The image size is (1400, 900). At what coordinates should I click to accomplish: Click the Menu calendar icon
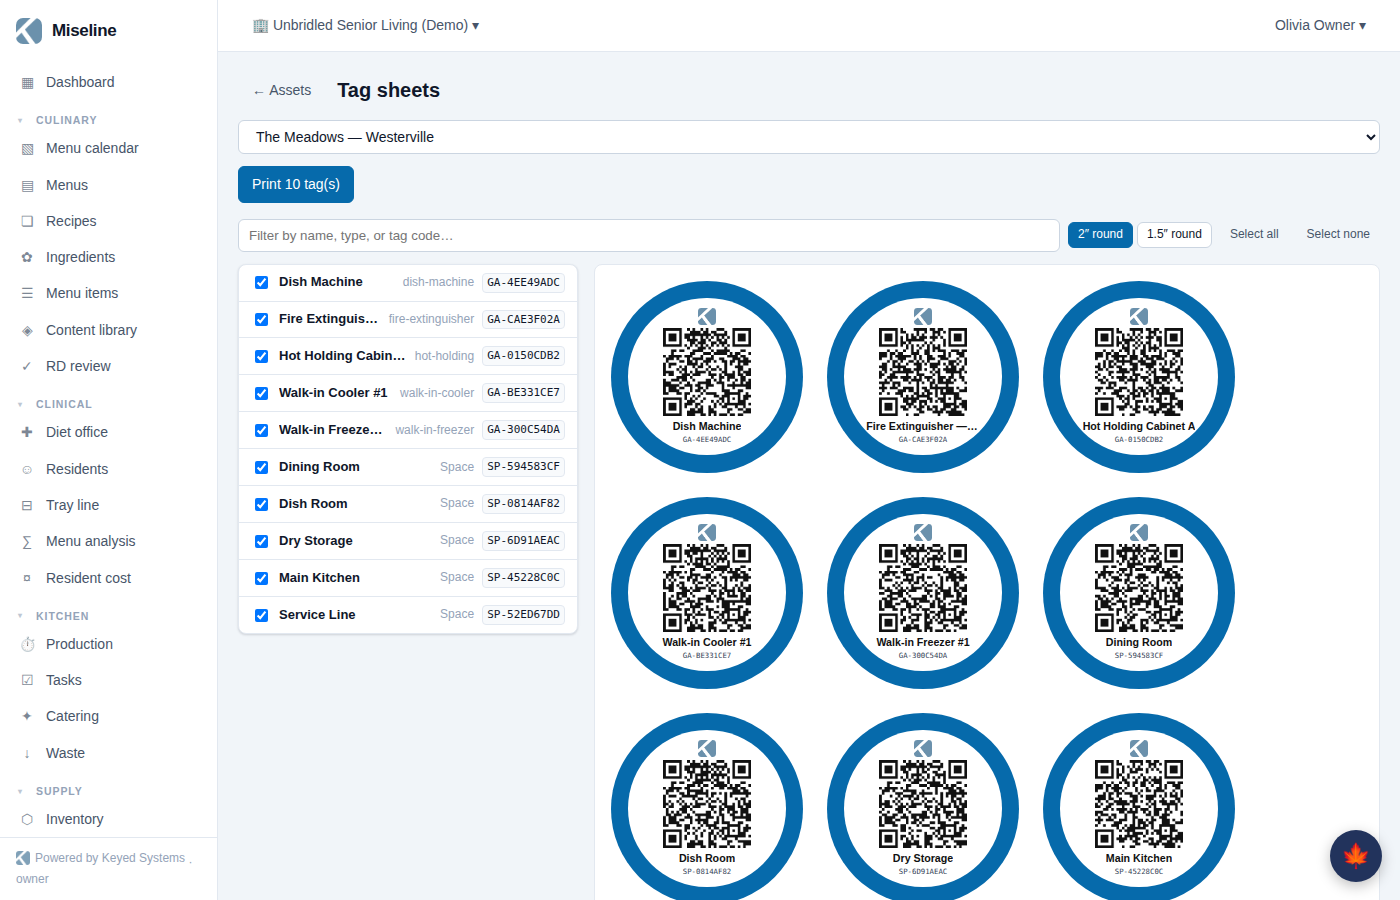[27, 149]
